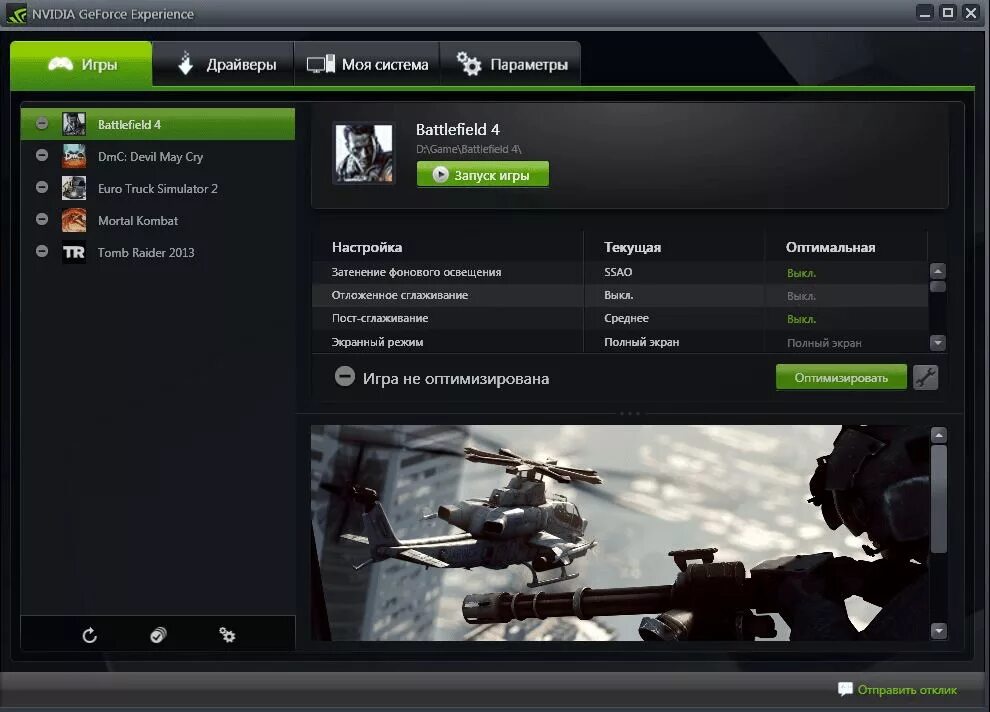This screenshot has width=990, height=712.
Task: Click the Экранный режим setting row
Action: pyautogui.click(x=619, y=342)
